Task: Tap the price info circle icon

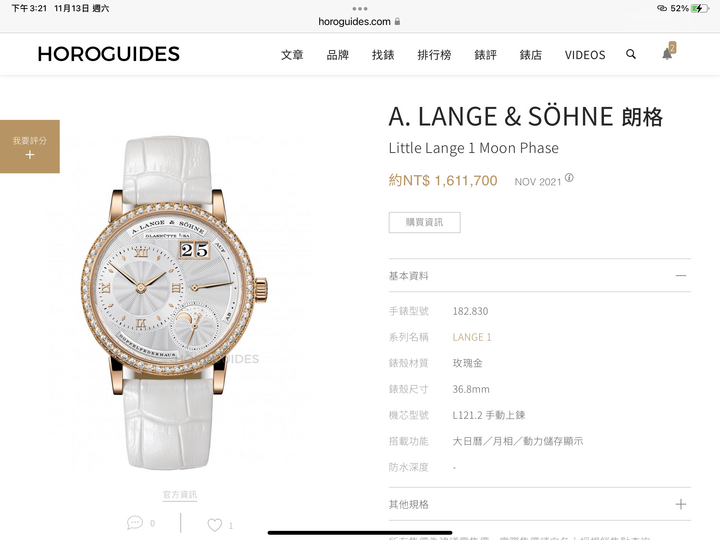Action: click(x=569, y=178)
